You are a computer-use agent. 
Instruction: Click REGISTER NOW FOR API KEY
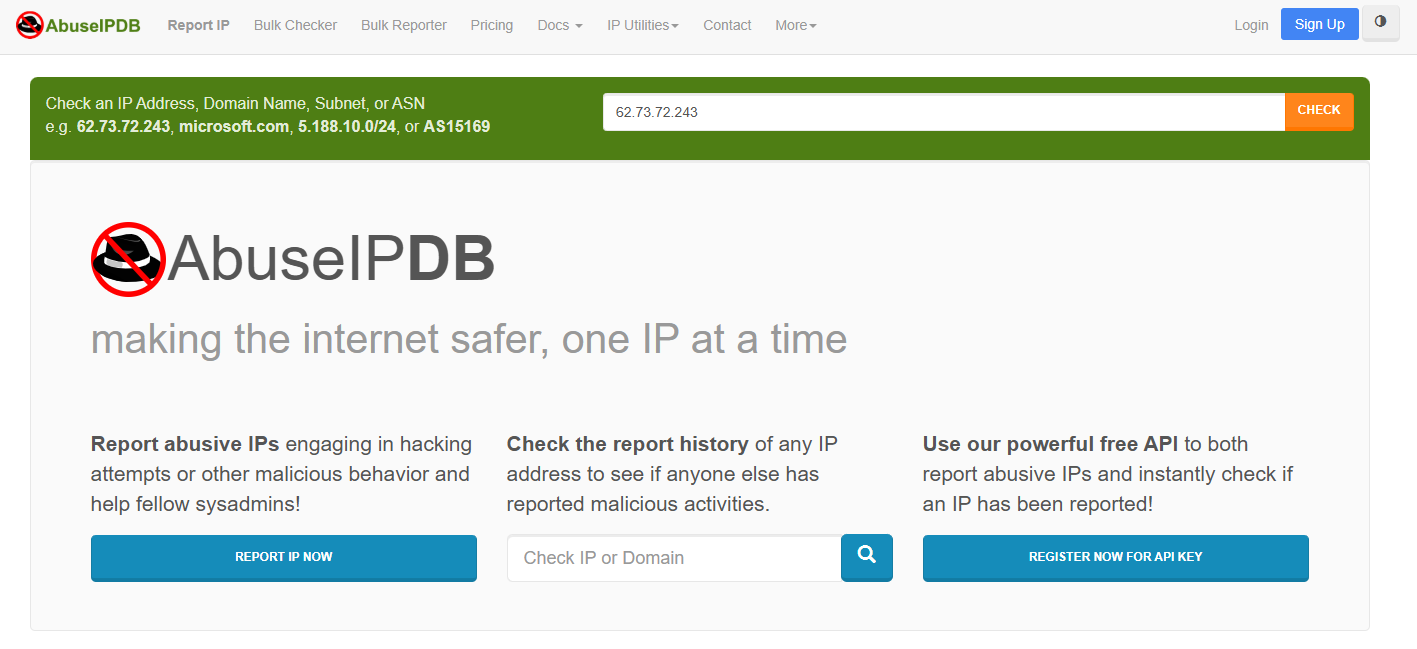click(x=1115, y=558)
